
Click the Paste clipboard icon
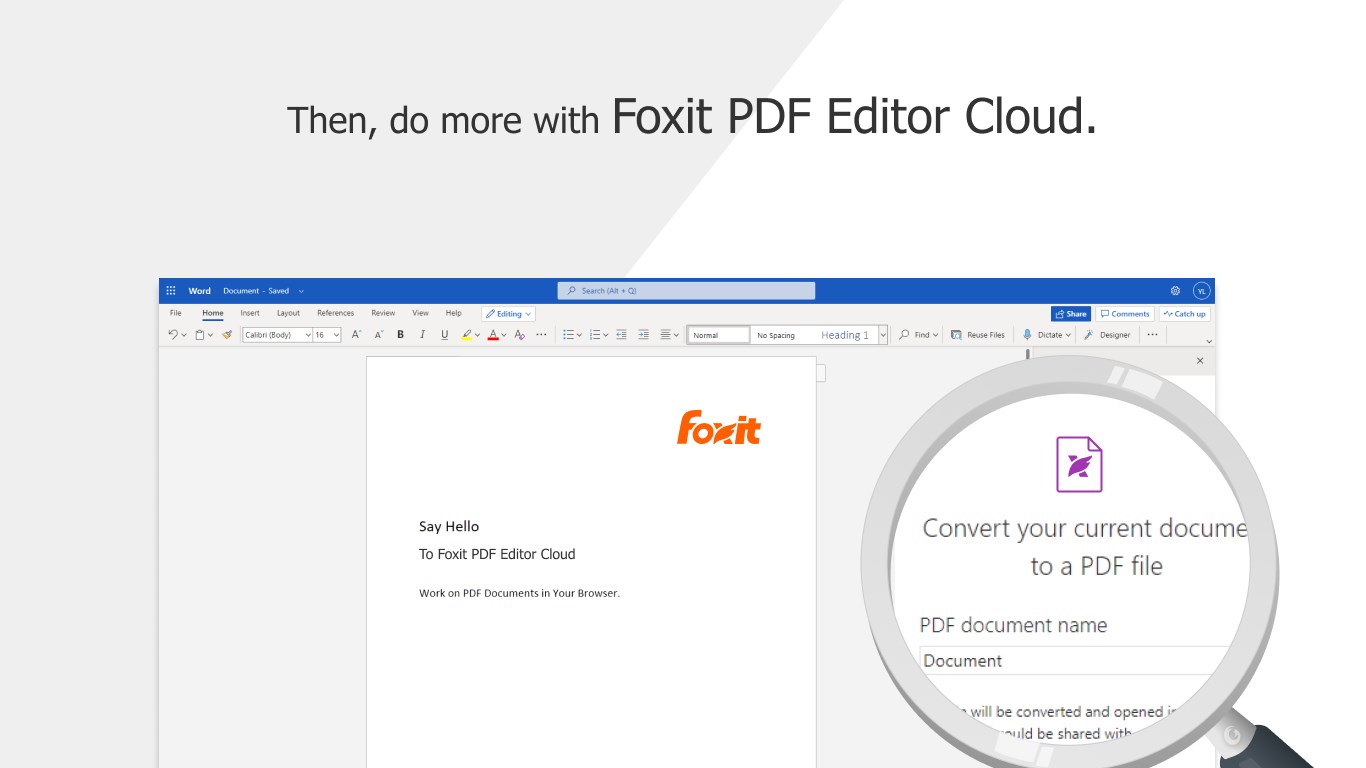click(x=200, y=335)
